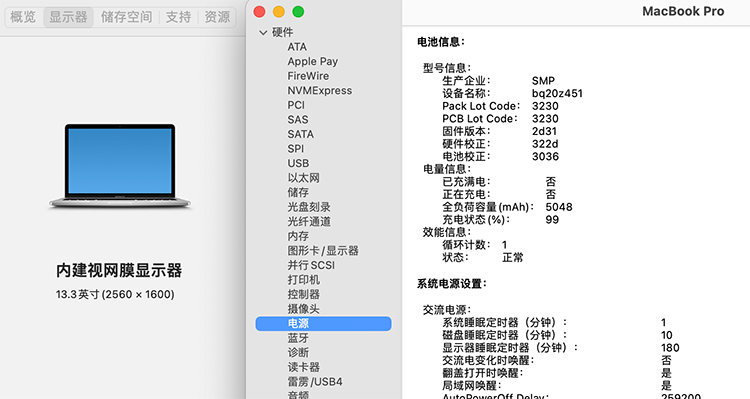Select PCI in the sidebar

pyautogui.click(x=296, y=105)
